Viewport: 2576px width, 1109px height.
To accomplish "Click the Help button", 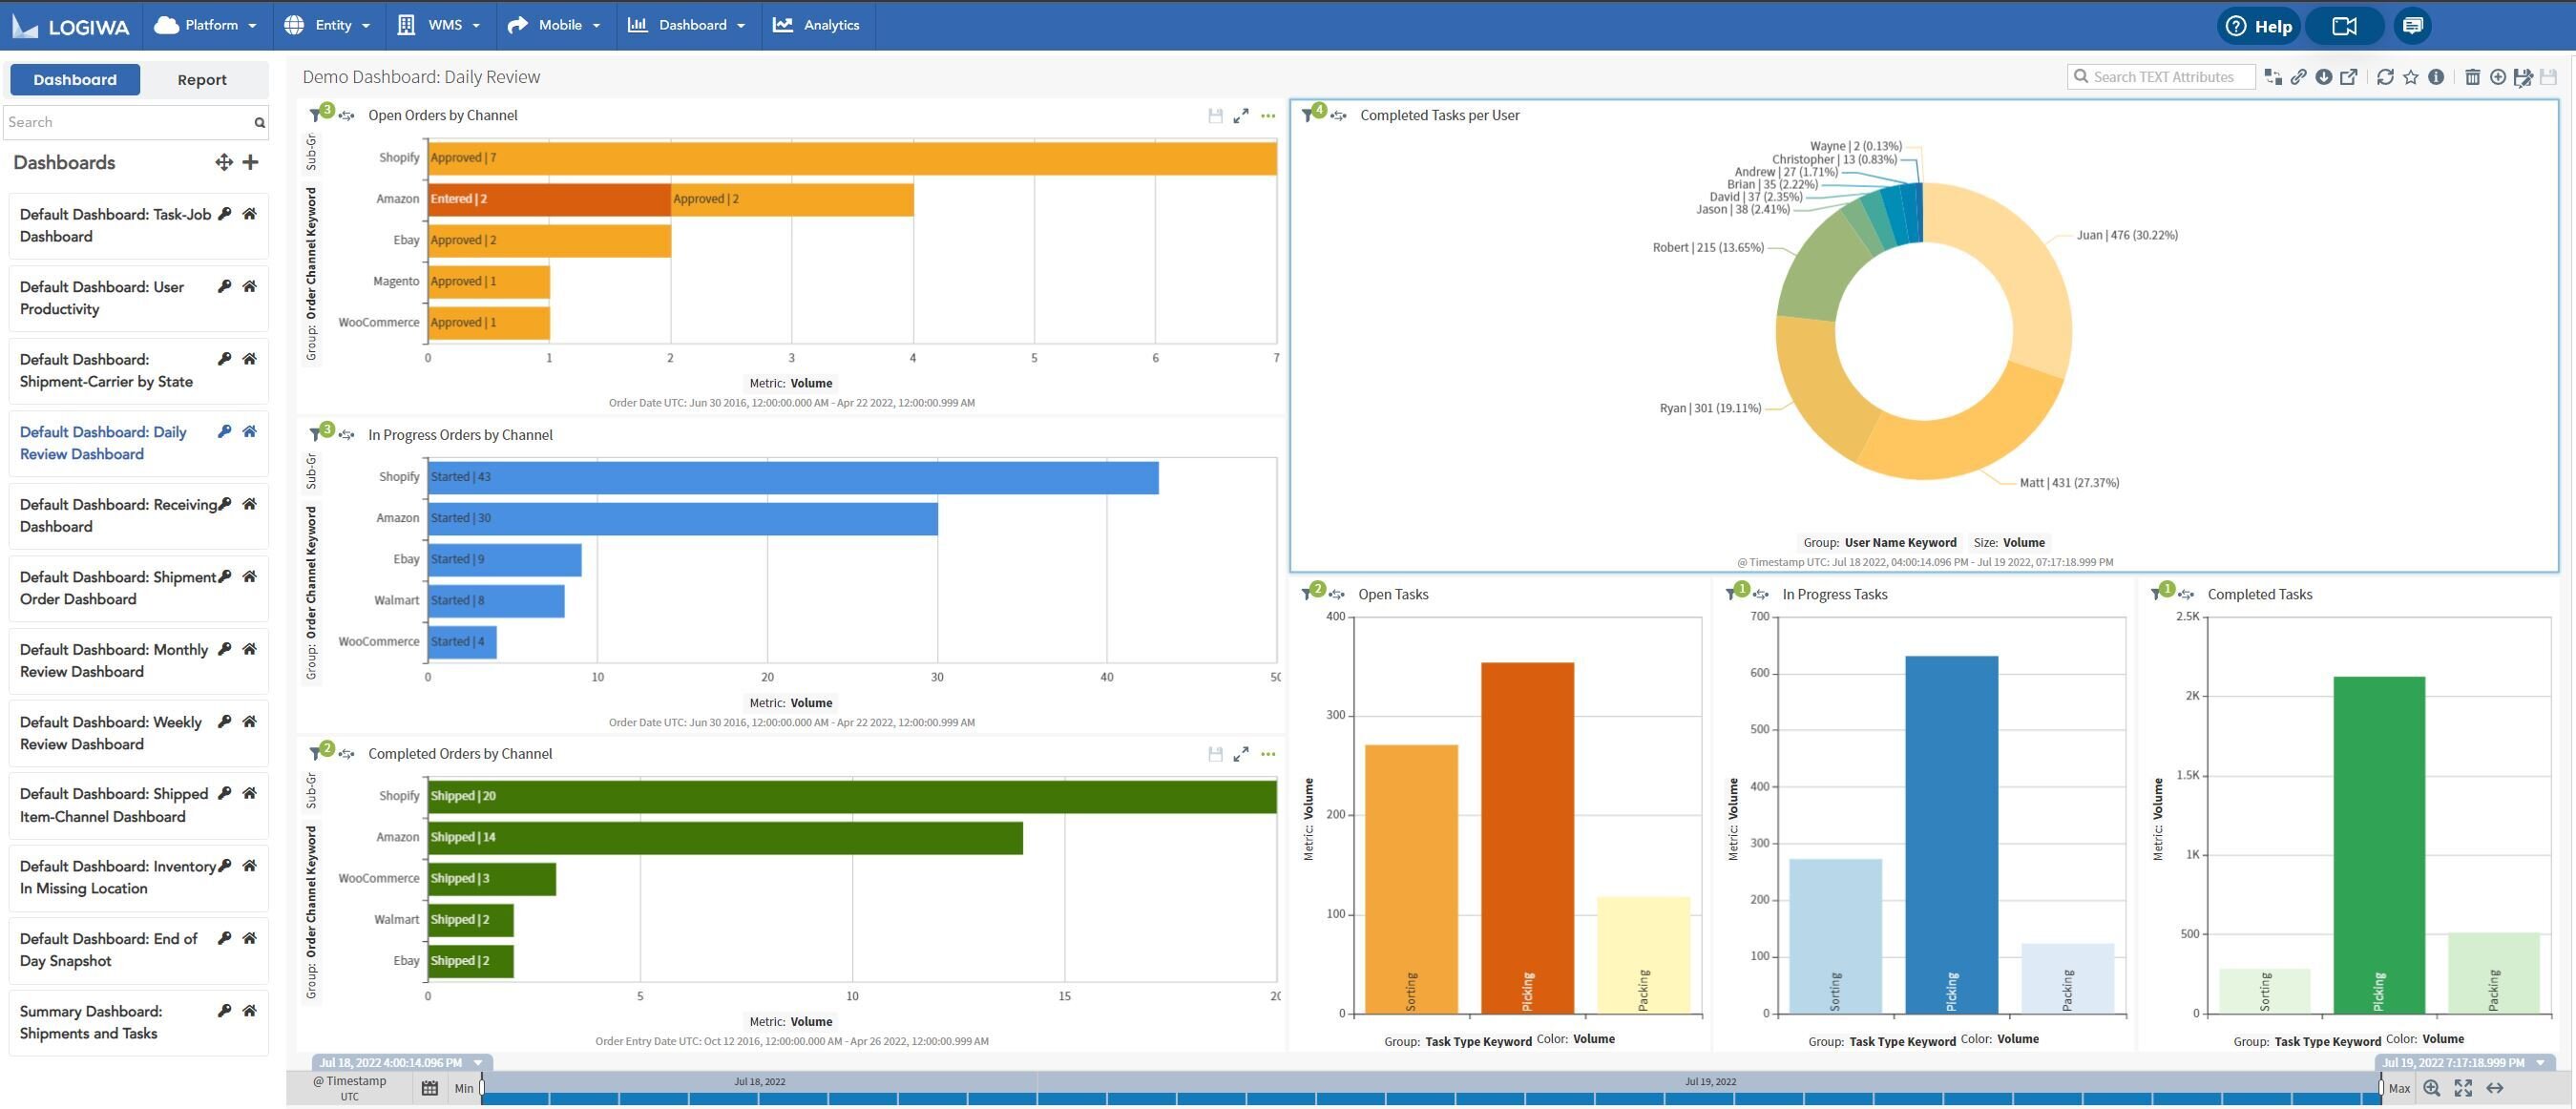I will pos(2258,26).
